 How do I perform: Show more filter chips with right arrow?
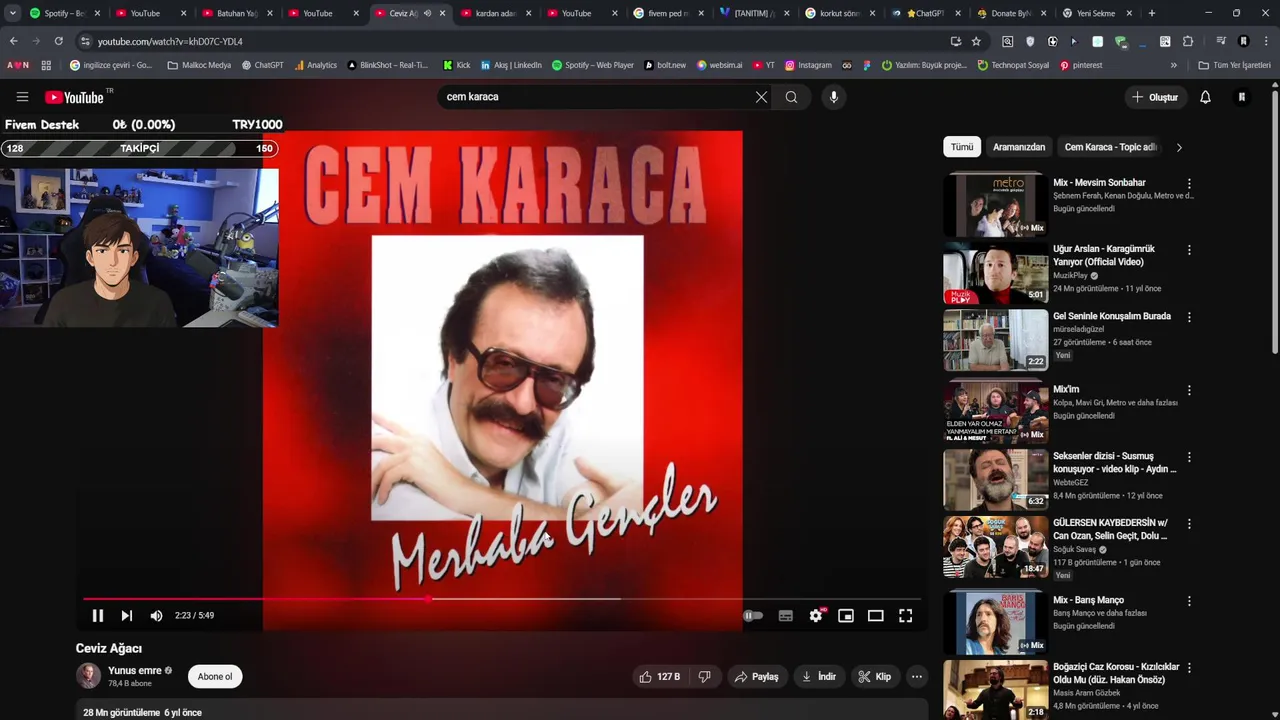(x=1179, y=147)
